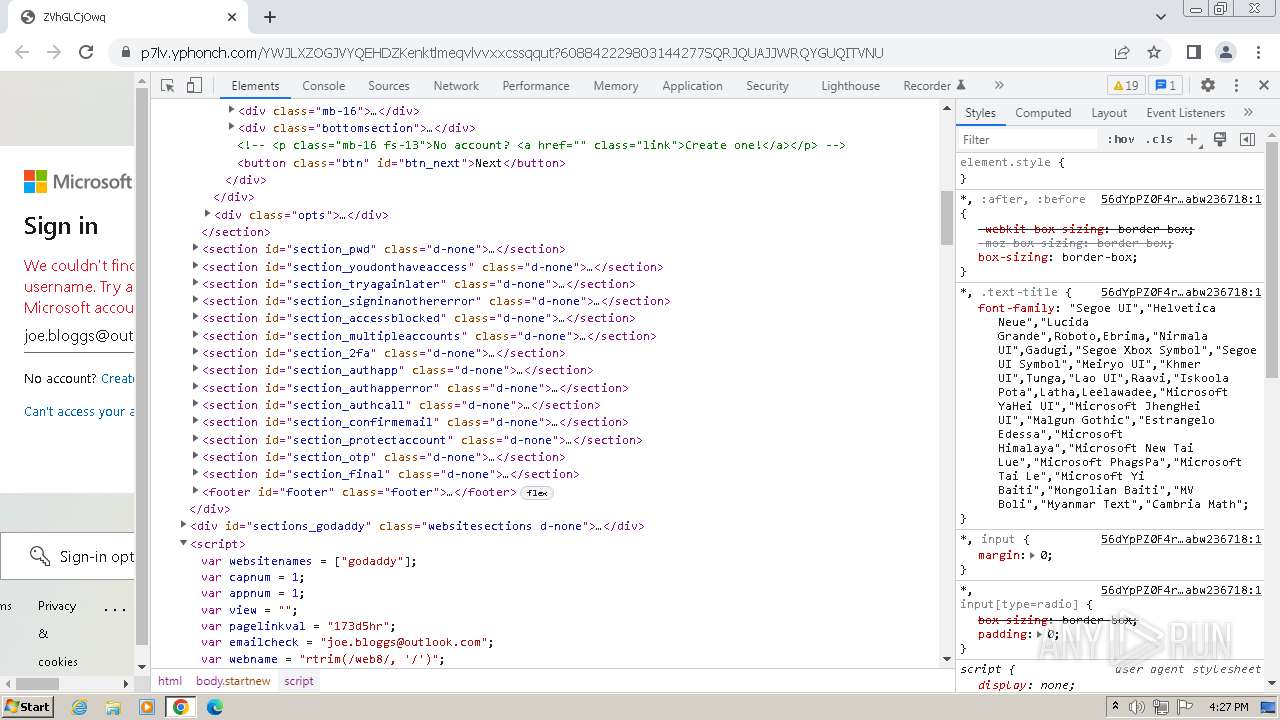Viewport: 1280px width, 720px height.
Task: Toggle the .cls element classes button
Action: [x=1160, y=139]
